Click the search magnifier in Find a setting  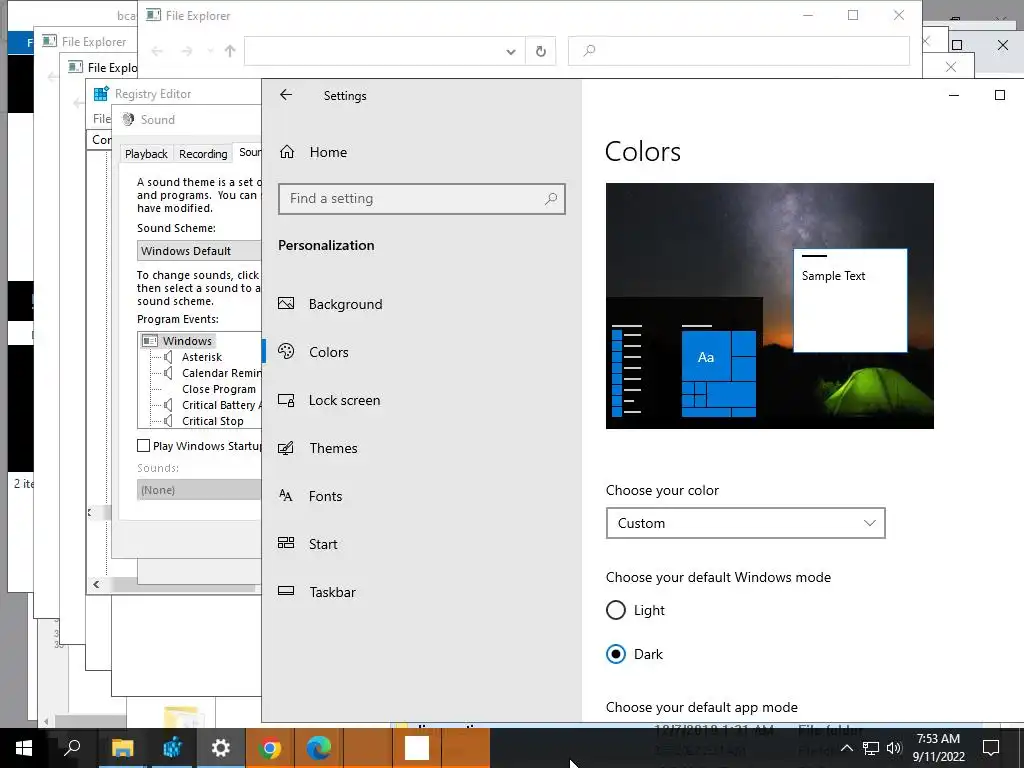tap(551, 199)
